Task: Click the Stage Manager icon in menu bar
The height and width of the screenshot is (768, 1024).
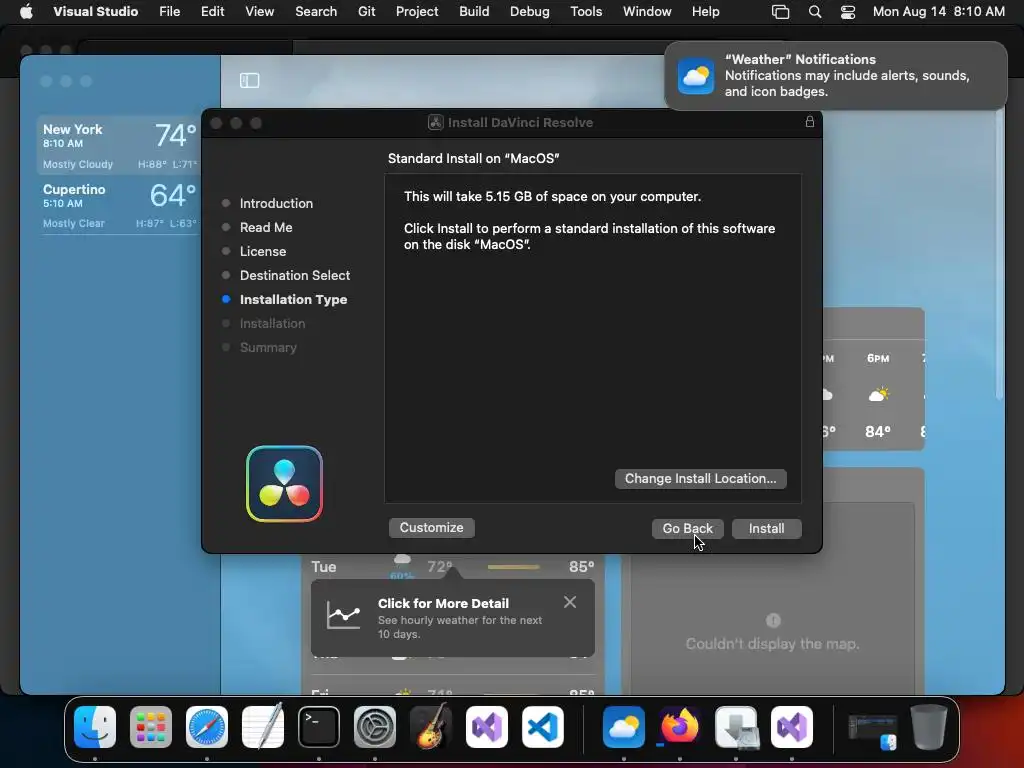Action: point(780,12)
